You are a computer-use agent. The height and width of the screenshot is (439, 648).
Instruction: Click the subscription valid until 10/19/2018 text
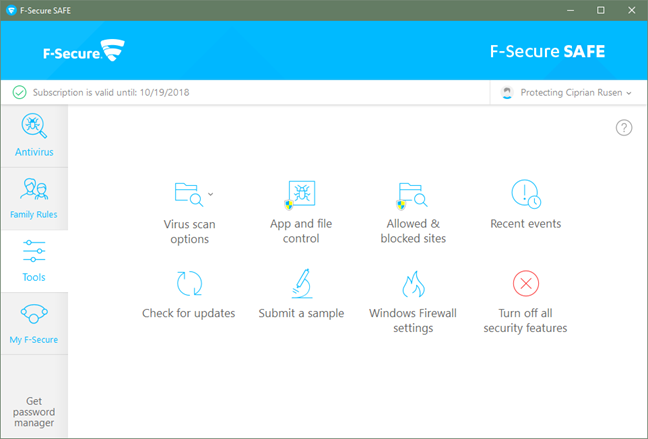click(111, 92)
